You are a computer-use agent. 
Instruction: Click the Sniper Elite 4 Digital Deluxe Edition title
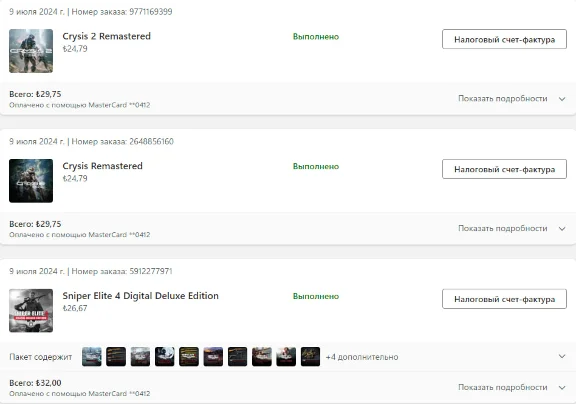(140, 296)
